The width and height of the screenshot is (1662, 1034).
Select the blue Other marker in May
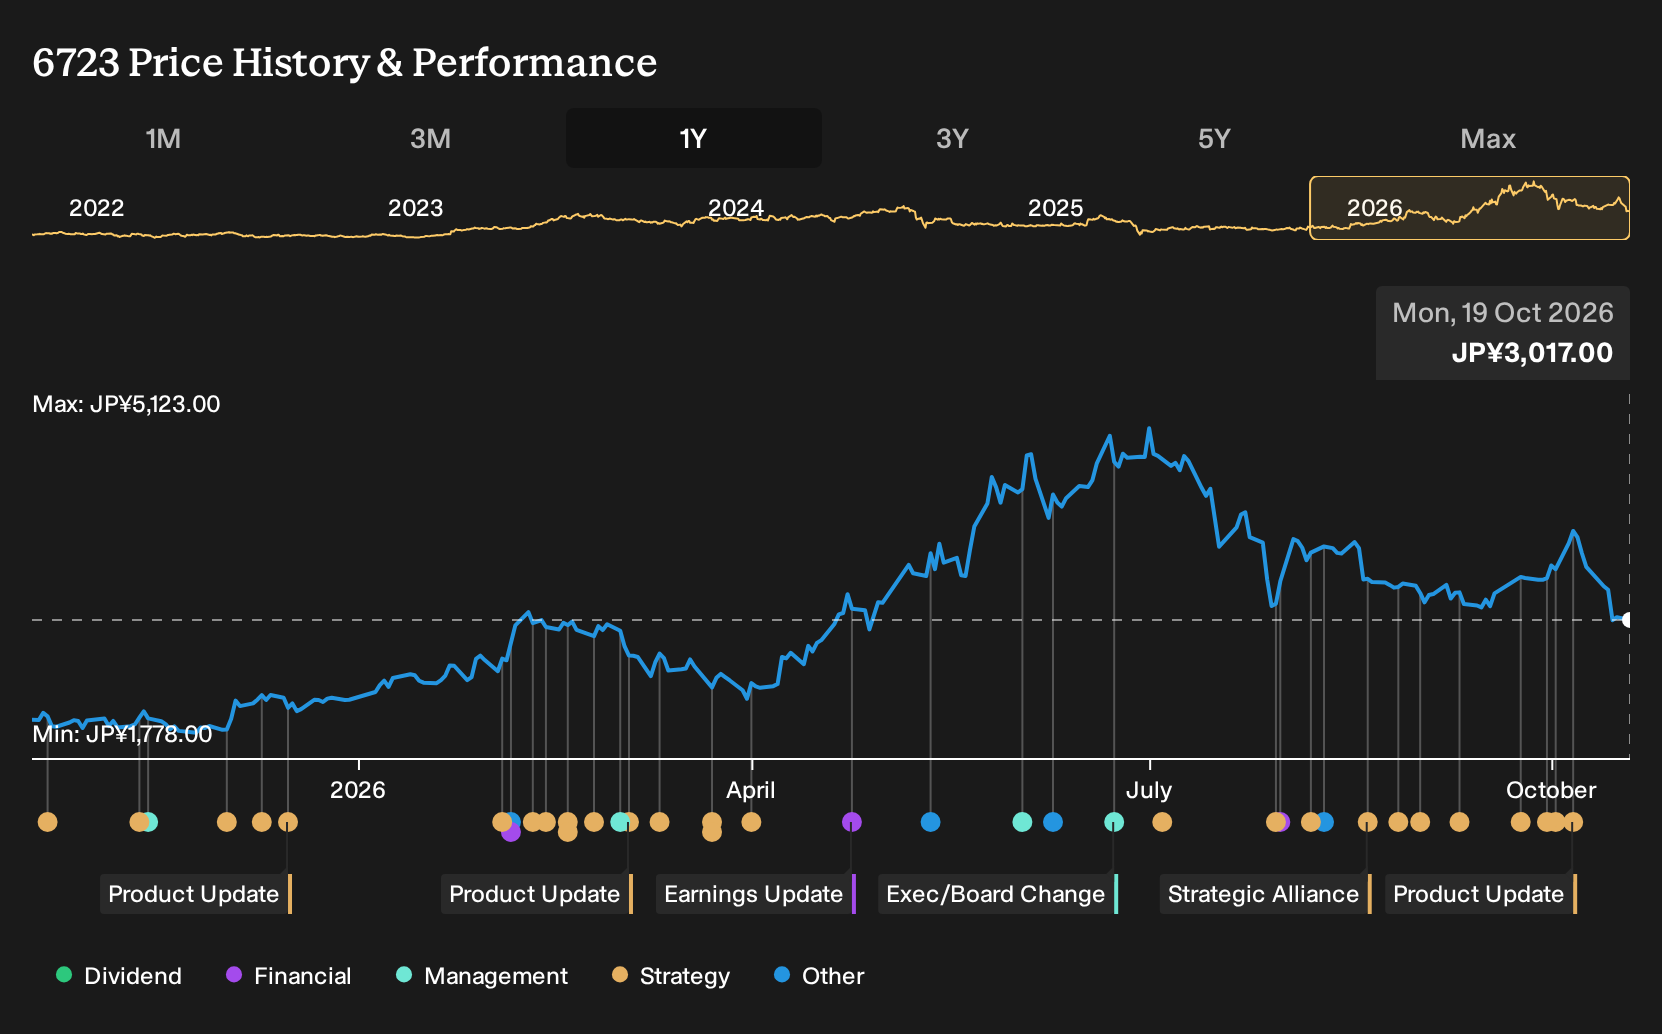(x=930, y=822)
